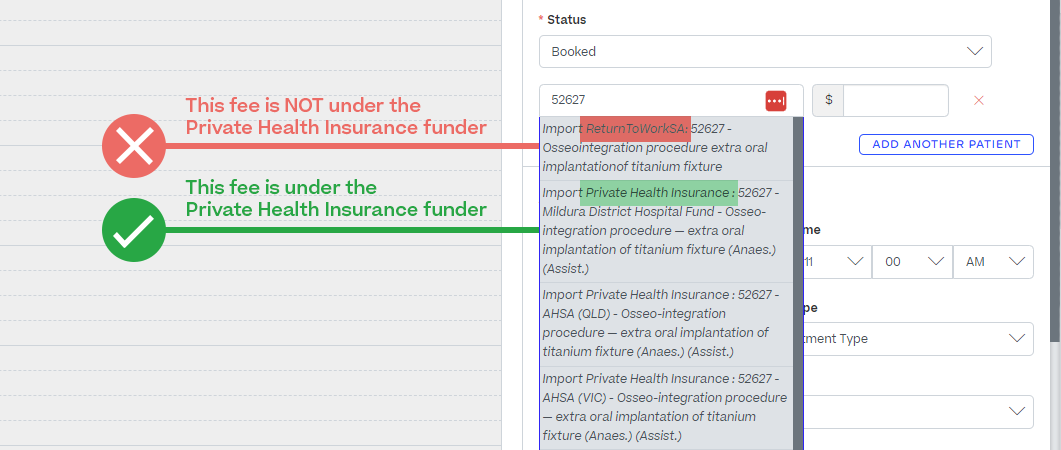
Task: Remove the fee row with the orange X
Action: [979, 100]
